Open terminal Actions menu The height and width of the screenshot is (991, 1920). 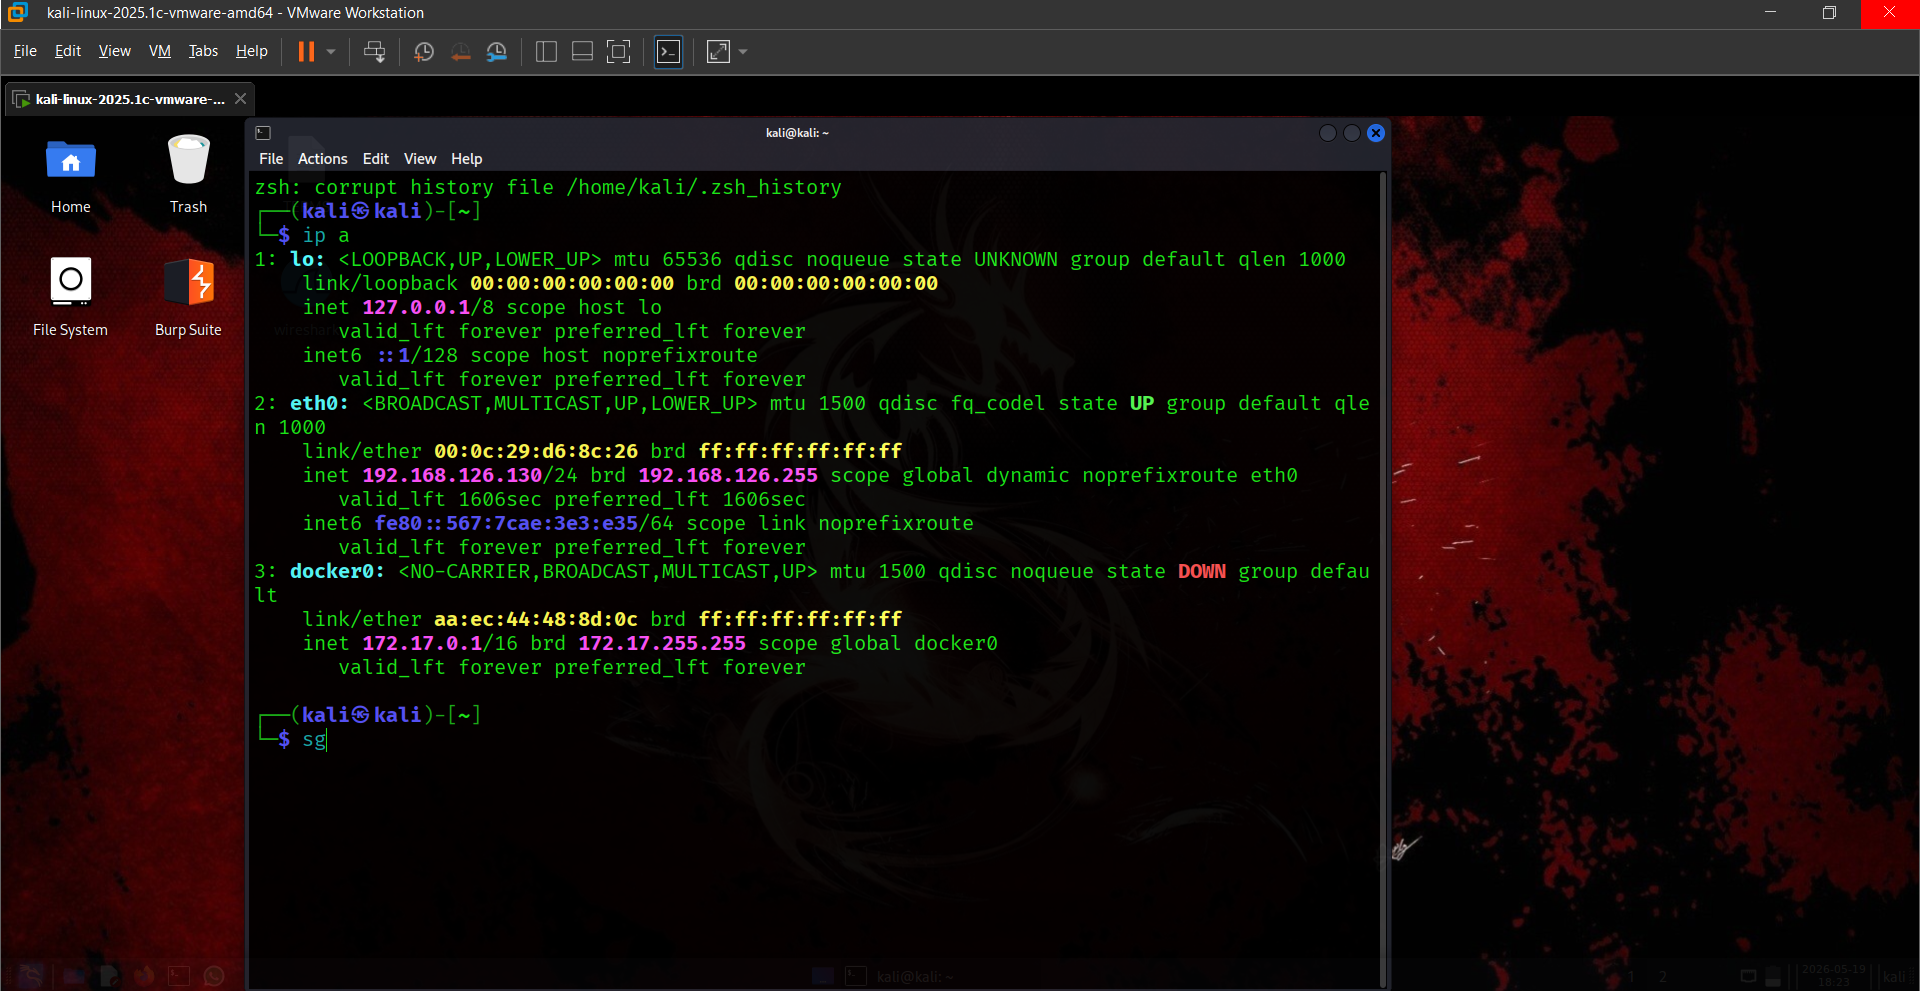pyautogui.click(x=322, y=159)
